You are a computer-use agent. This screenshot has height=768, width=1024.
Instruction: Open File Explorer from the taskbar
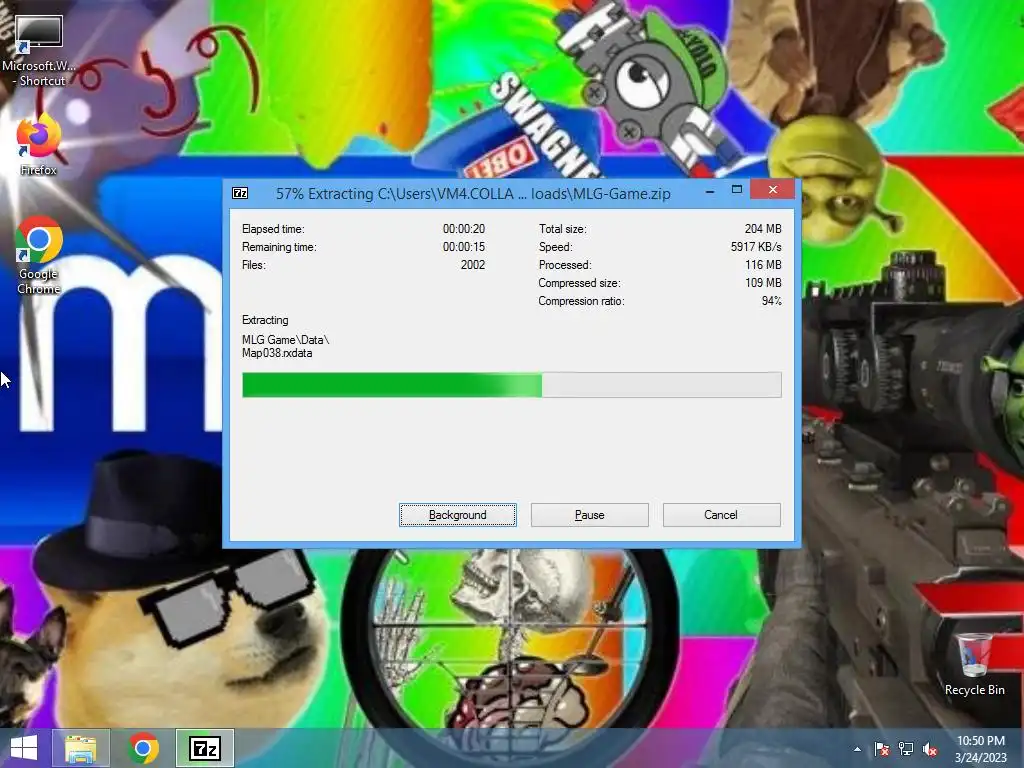(x=81, y=748)
